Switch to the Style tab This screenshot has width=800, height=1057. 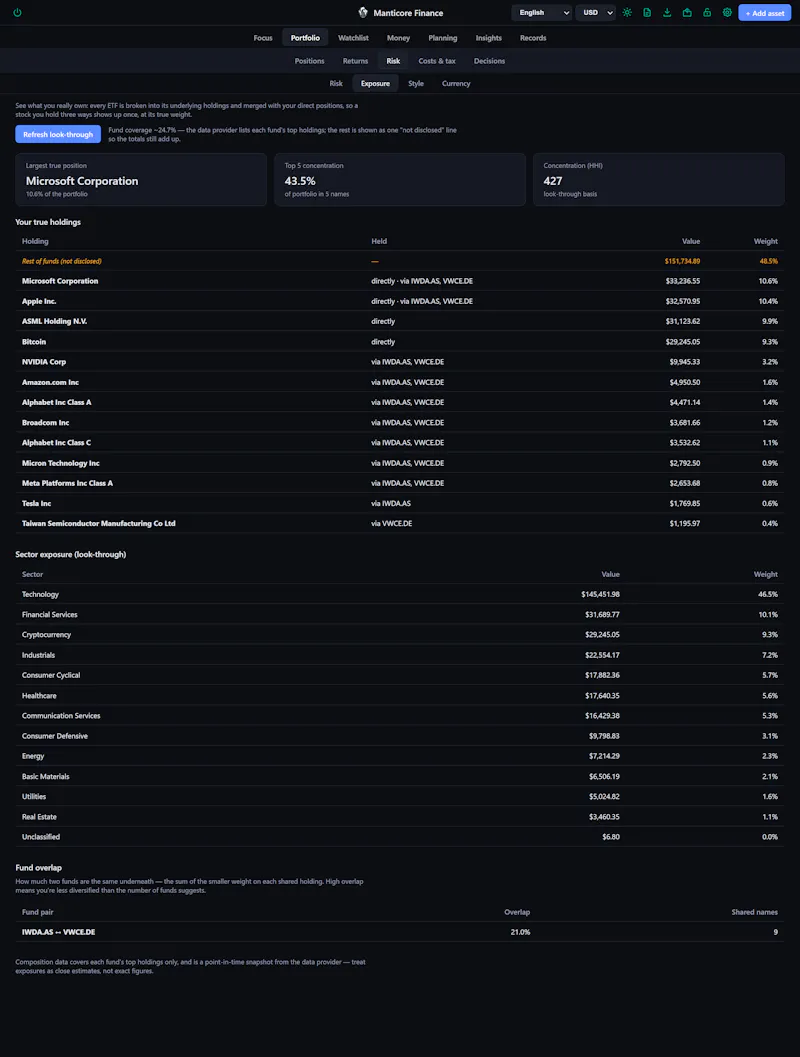[416, 84]
